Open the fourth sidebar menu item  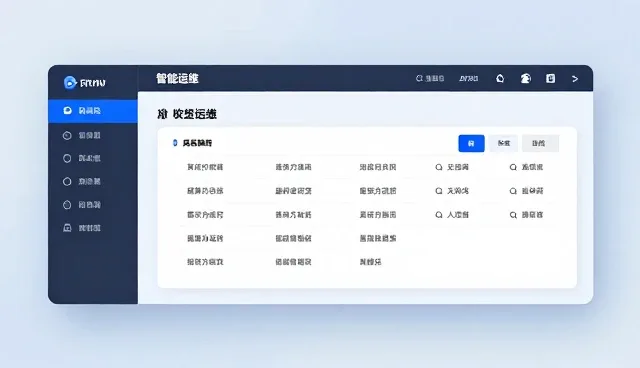[x=93, y=181]
